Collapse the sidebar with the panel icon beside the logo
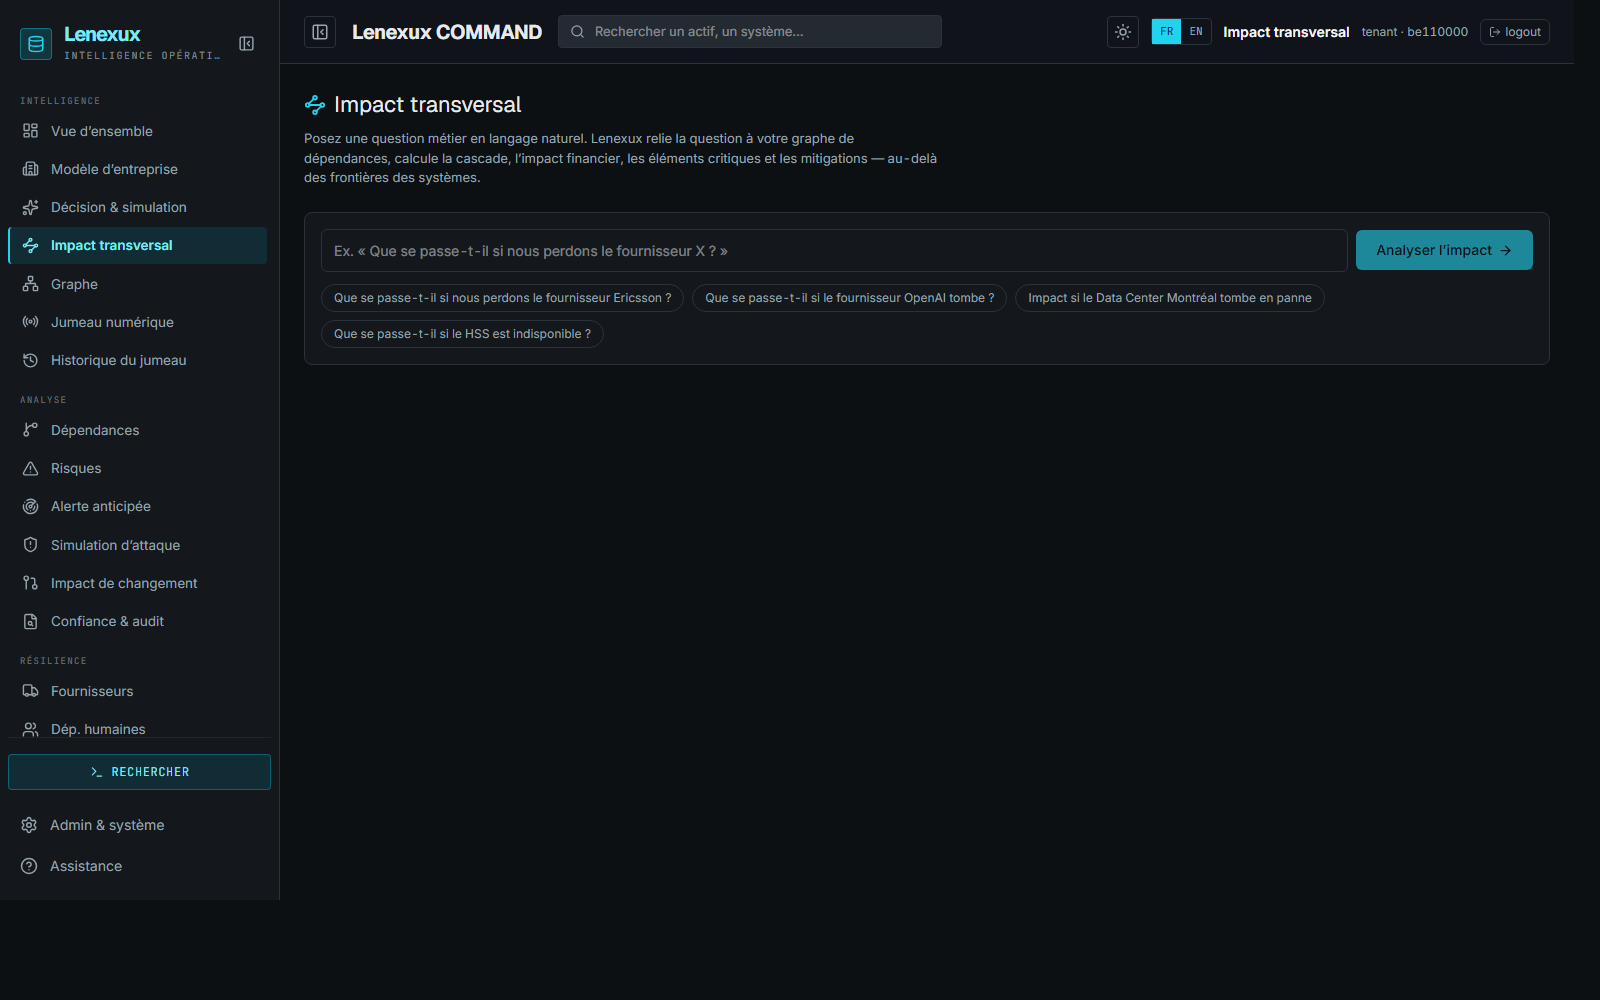Screen dimensions: 1600x1000 [246, 44]
